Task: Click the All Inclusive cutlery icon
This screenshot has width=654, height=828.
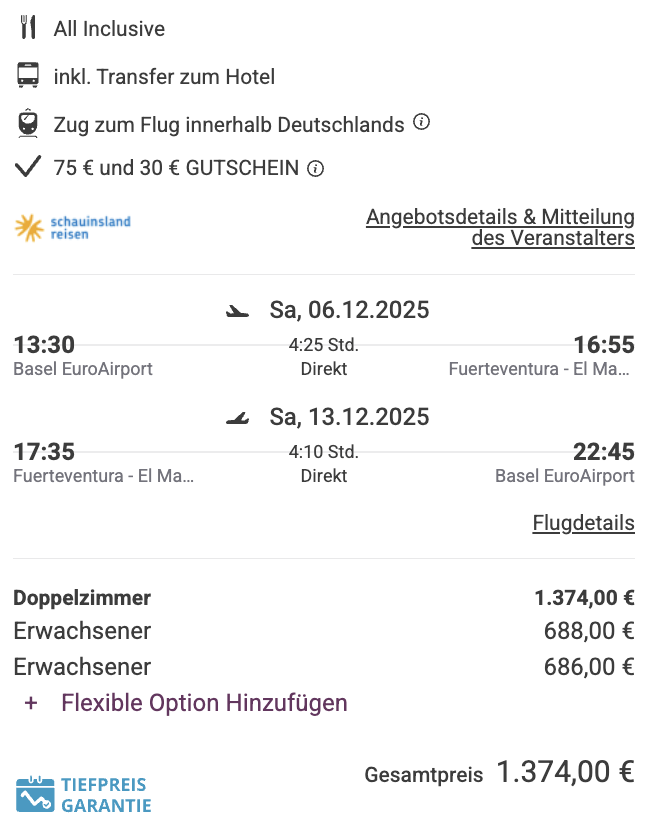Action: click(28, 29)
